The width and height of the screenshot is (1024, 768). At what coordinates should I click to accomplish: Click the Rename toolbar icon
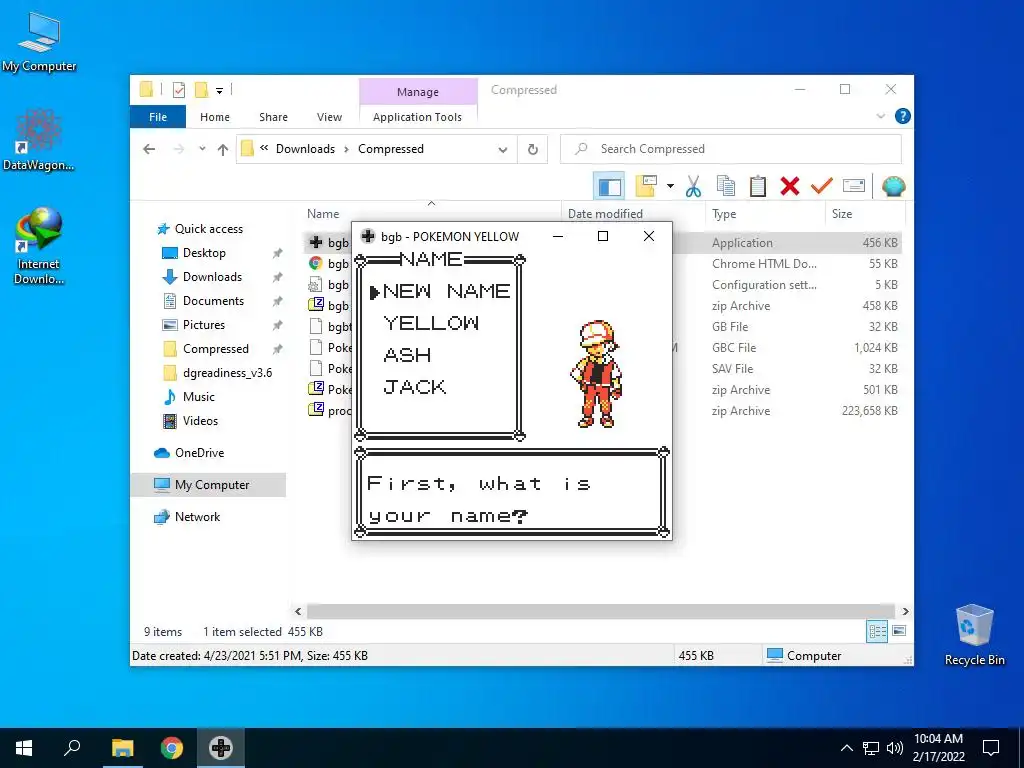coord(854,187)
